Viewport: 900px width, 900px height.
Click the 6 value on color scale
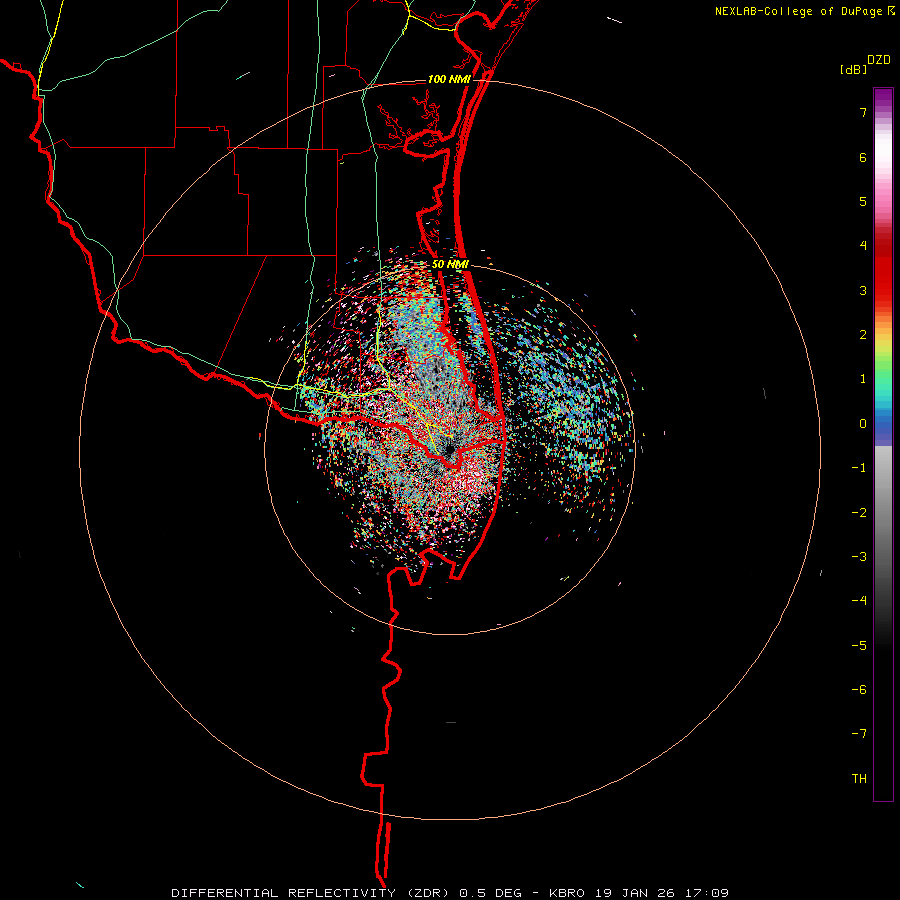point(863,157)
